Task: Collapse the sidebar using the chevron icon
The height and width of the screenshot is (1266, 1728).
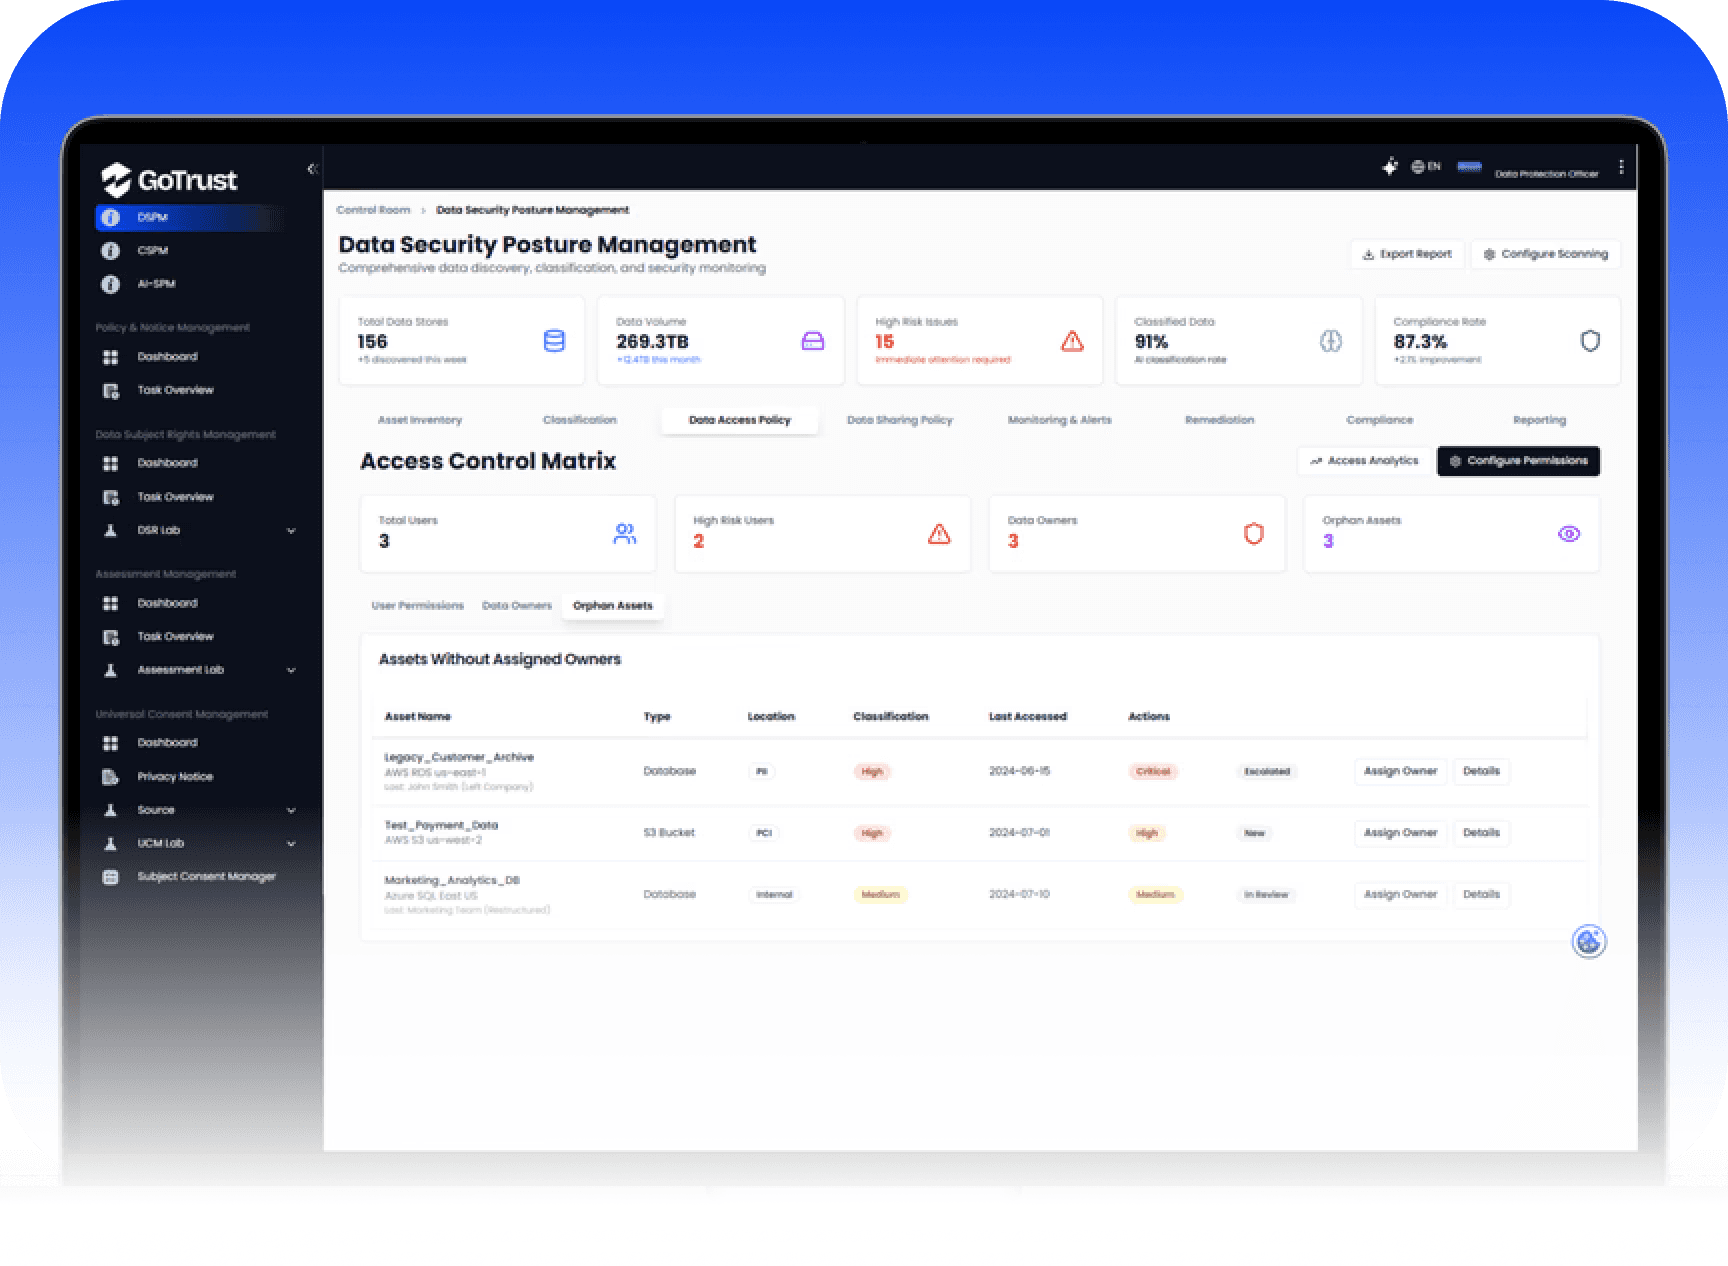Action: click(312, 169)
